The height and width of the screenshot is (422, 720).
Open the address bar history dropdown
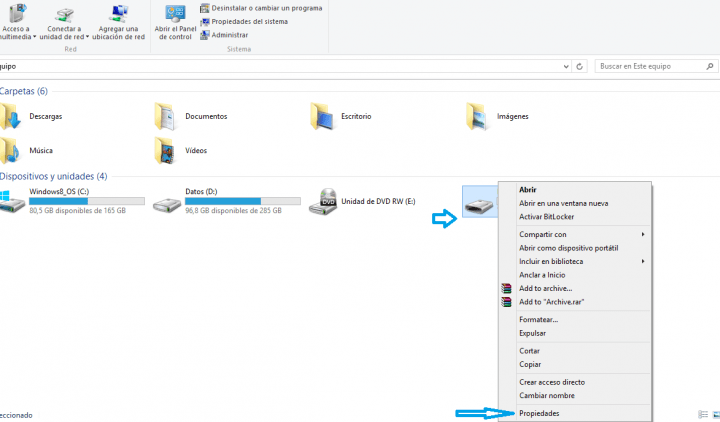567,66
